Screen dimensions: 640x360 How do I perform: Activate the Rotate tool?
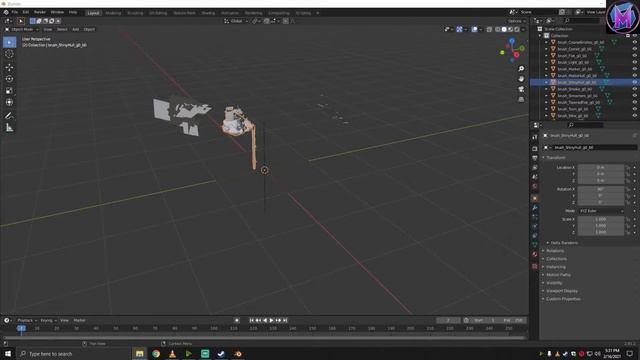[9, 79]
